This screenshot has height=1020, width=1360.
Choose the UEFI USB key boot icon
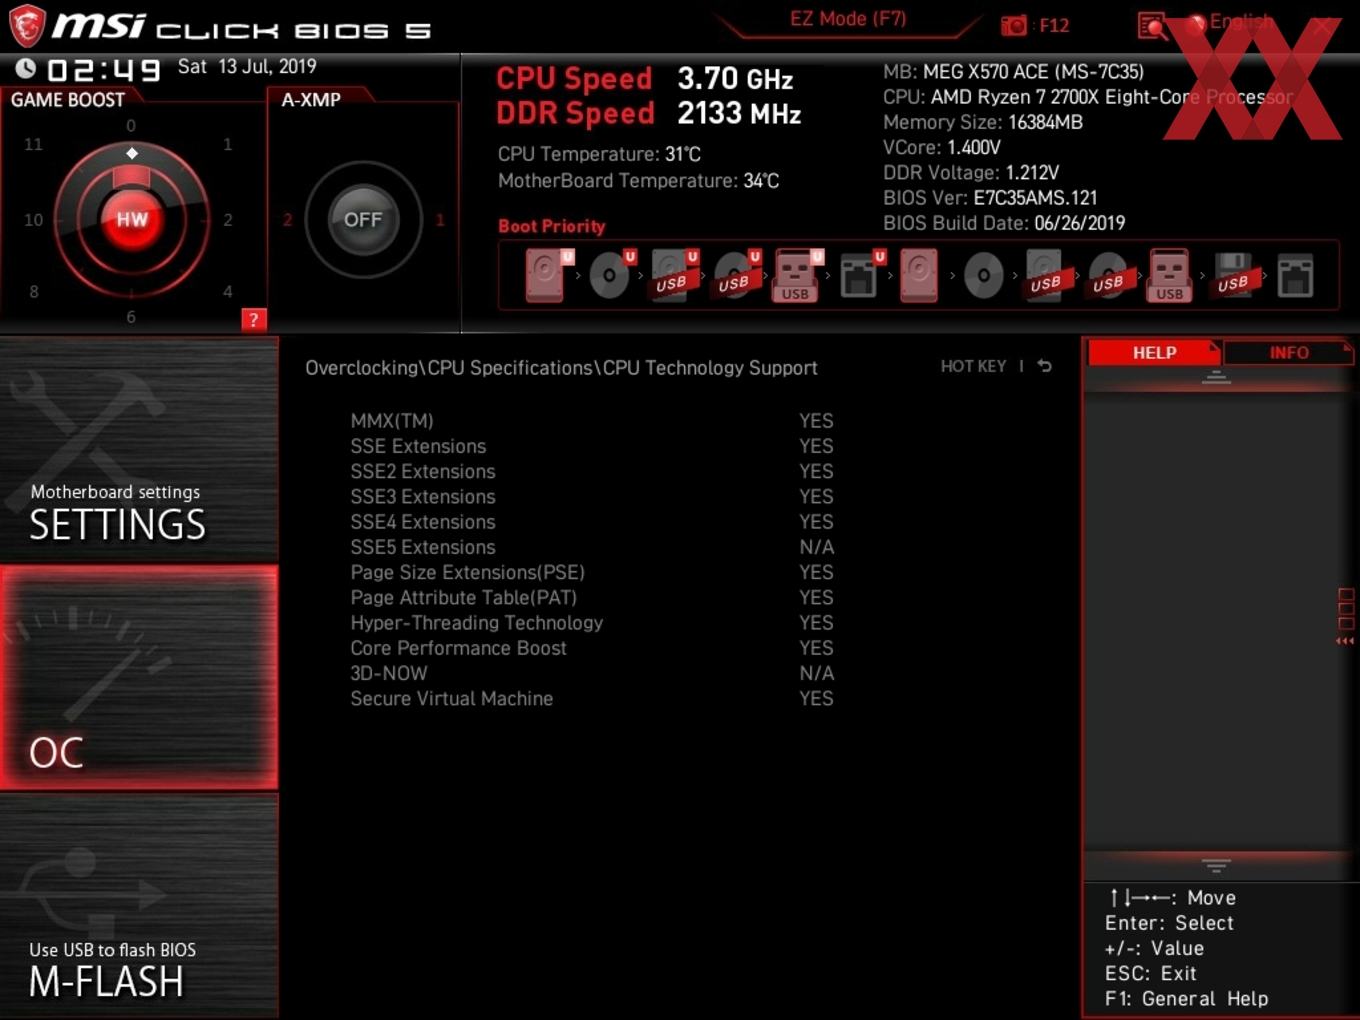797,276
